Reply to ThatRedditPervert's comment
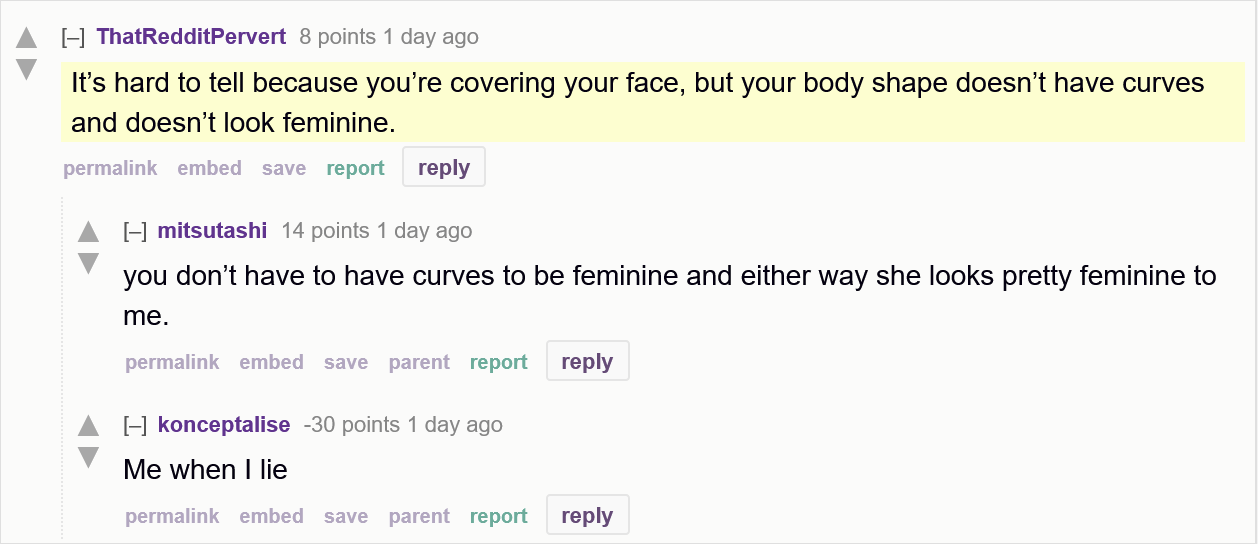1258x544 pixels. [444, 168]
